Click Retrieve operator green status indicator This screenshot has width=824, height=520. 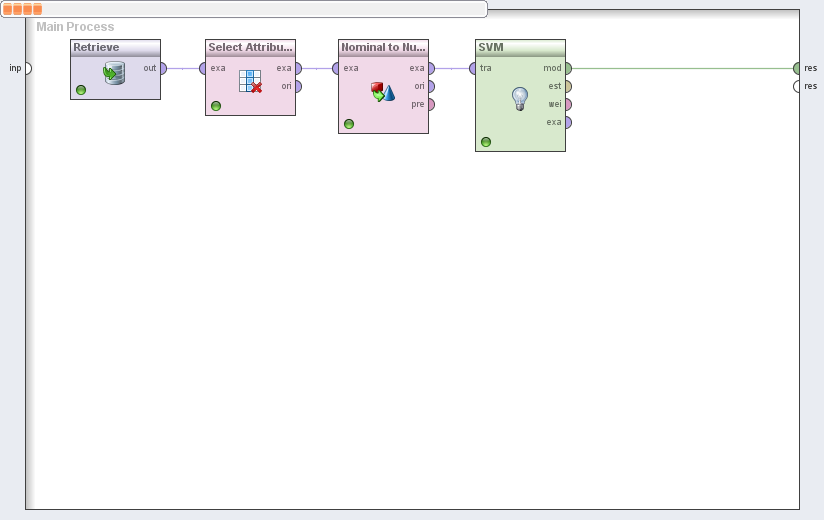(81, 90)
